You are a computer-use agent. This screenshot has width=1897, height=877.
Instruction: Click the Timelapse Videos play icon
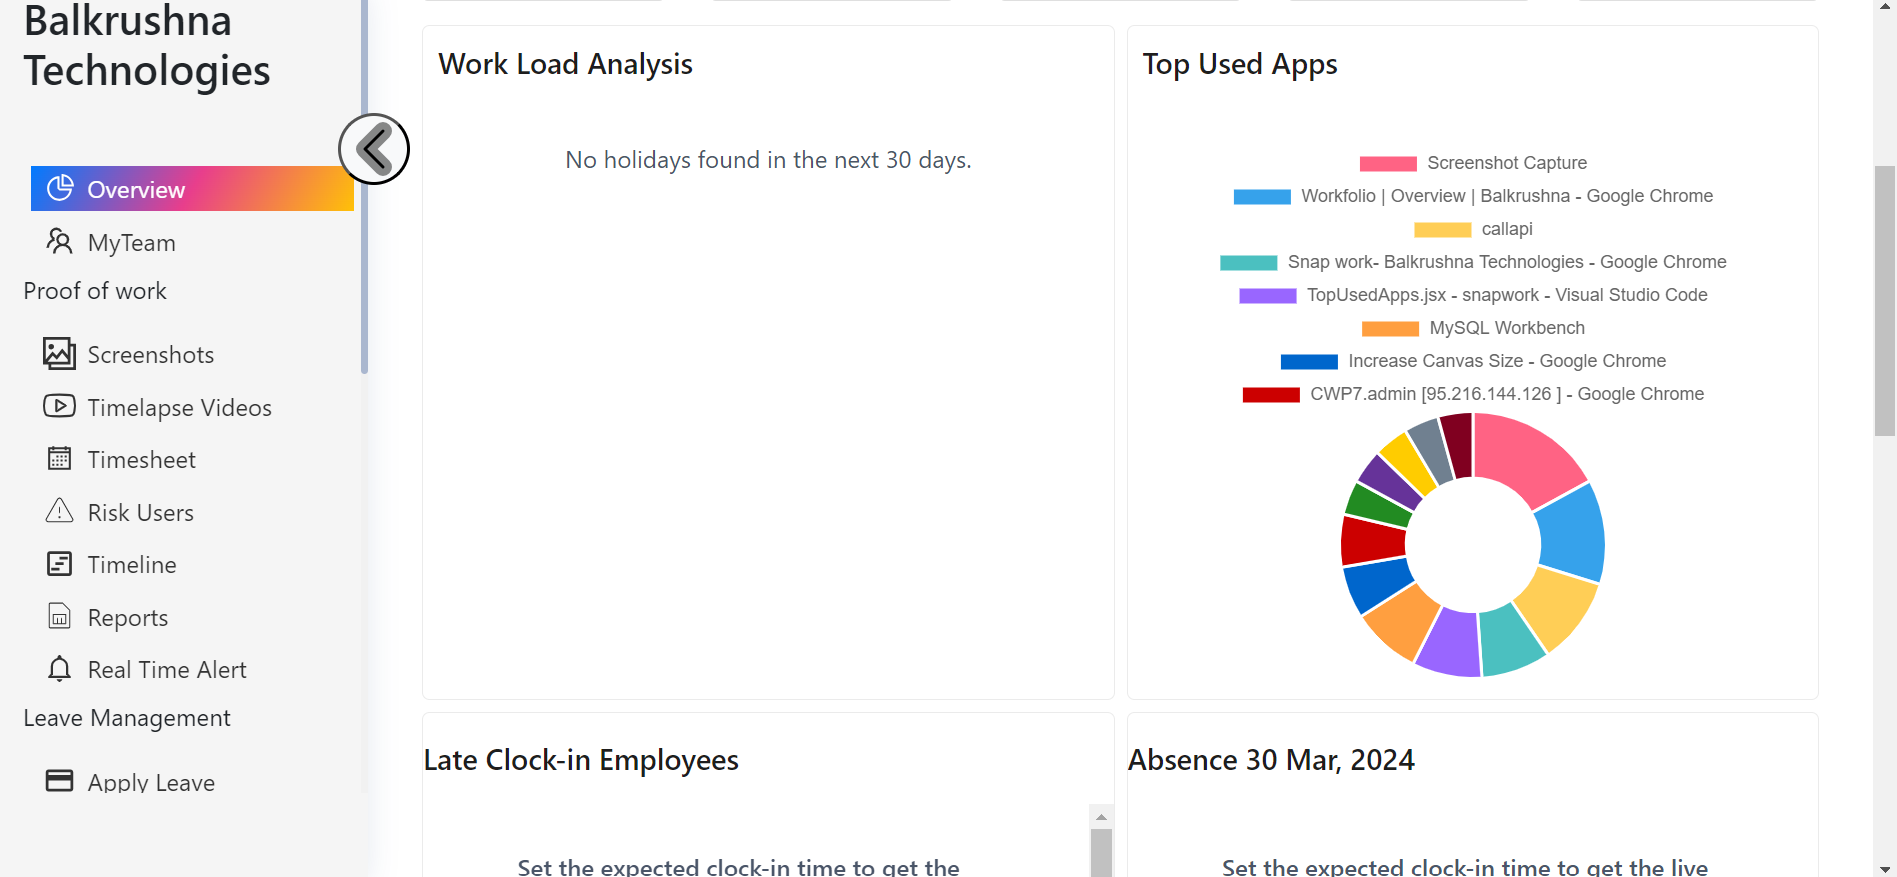click(x=59, y=406)
